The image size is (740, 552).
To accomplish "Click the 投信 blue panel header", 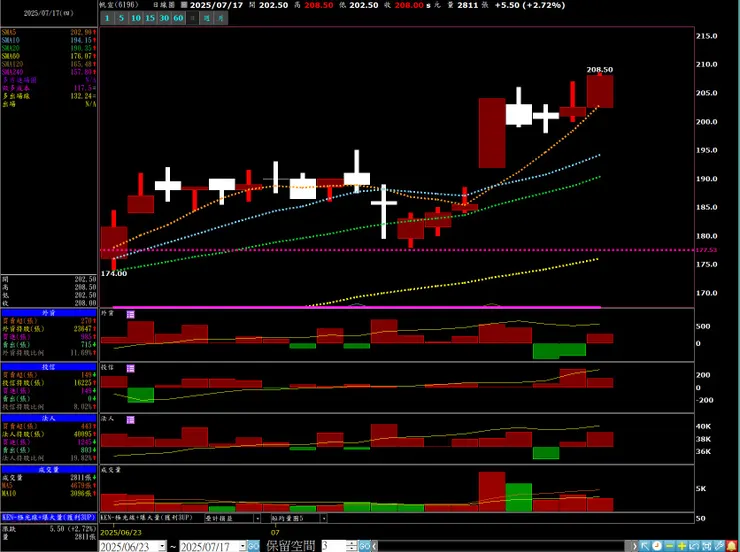I will (49, 367).
